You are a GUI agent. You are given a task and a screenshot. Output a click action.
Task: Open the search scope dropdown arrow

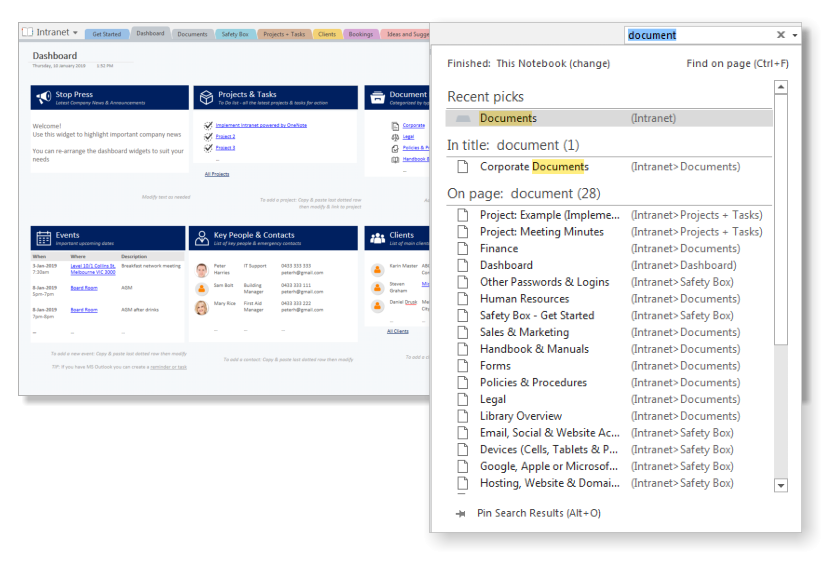point(795,35)
